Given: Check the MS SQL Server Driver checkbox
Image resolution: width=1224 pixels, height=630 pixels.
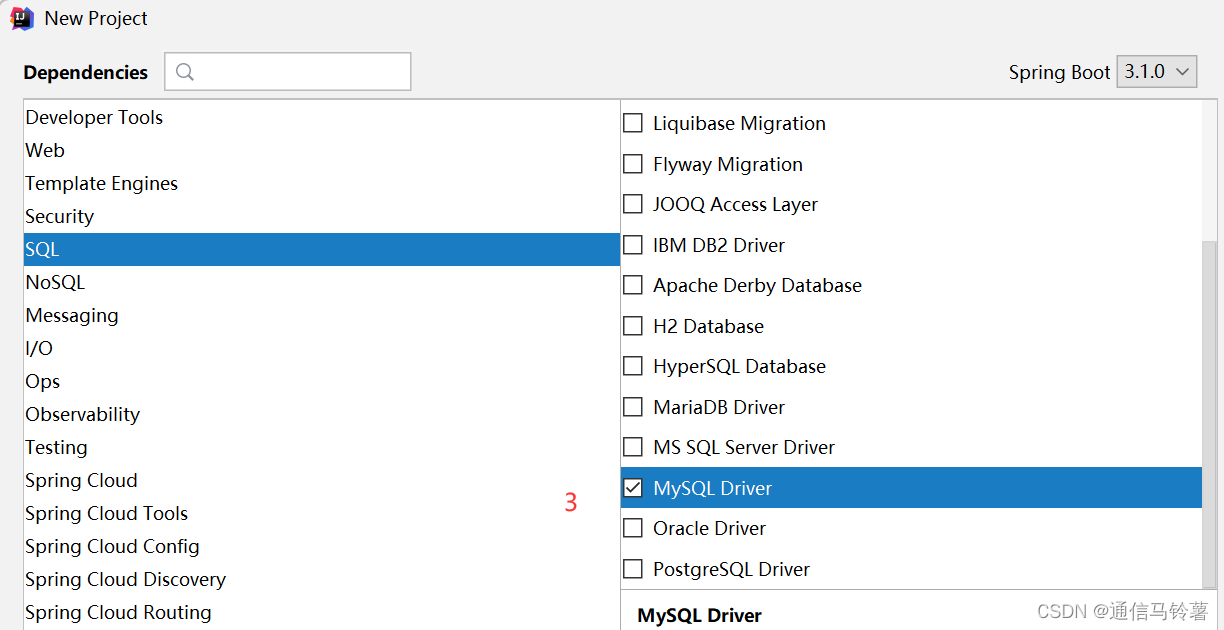Looking at the screenshot, I should click(633, 447).
